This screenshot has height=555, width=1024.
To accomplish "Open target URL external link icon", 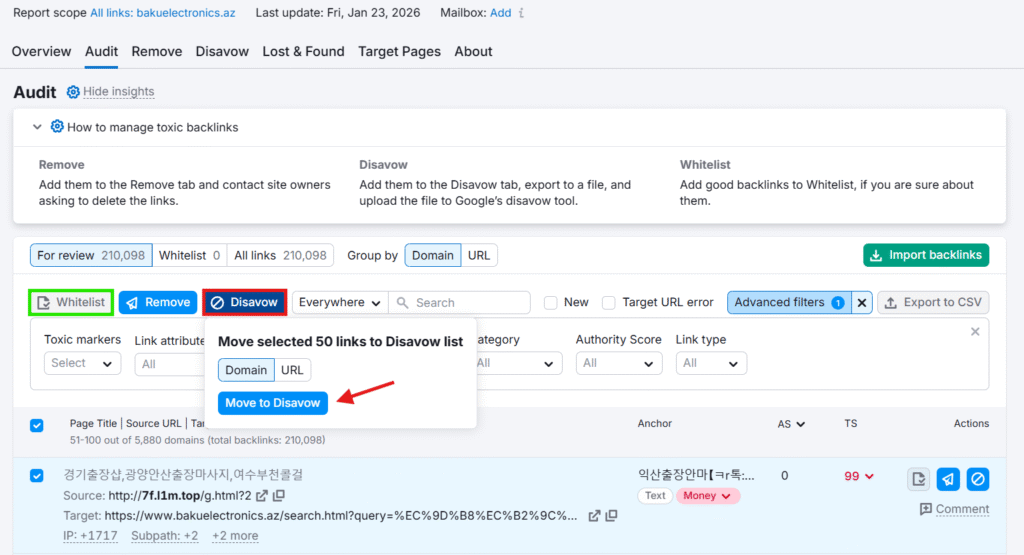I will click(594, 516).
